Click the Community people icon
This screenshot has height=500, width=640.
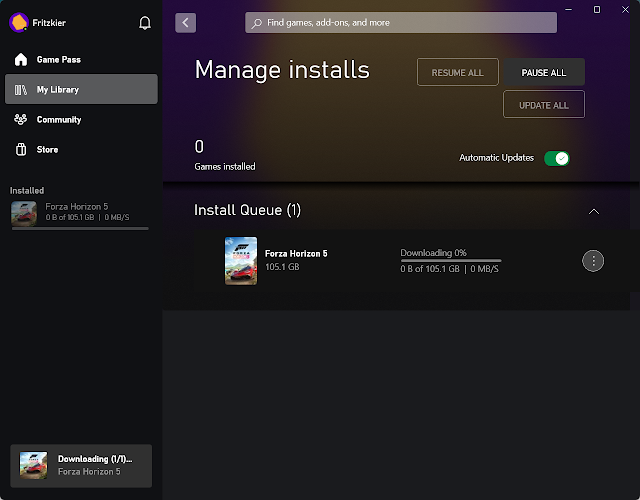click(21, 119)
